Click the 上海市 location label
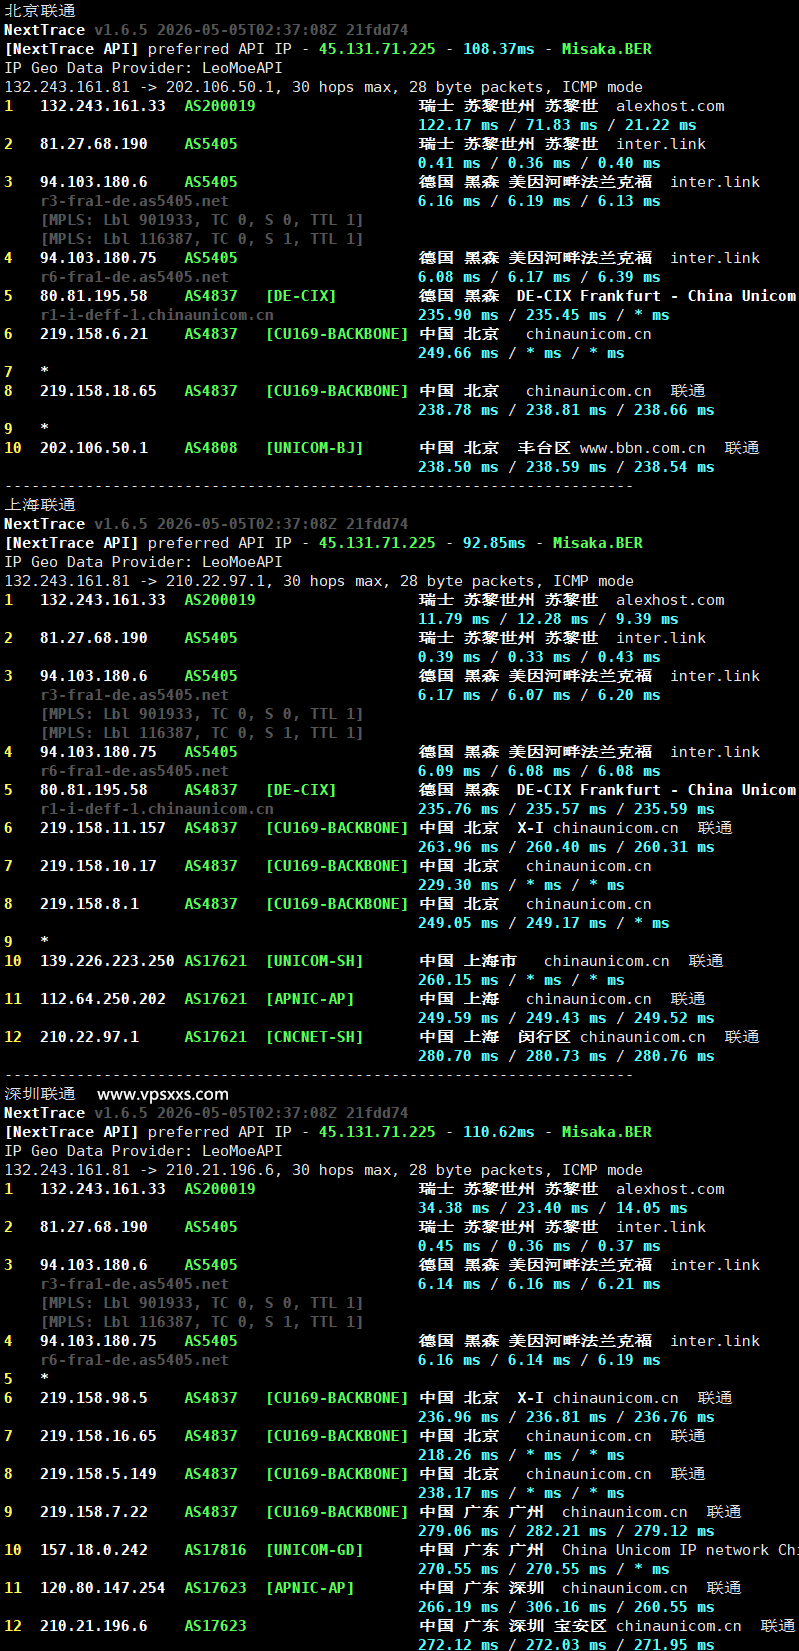Image resolution: width=799 pixels, height=1651 pixels. (x=490, y=961)
